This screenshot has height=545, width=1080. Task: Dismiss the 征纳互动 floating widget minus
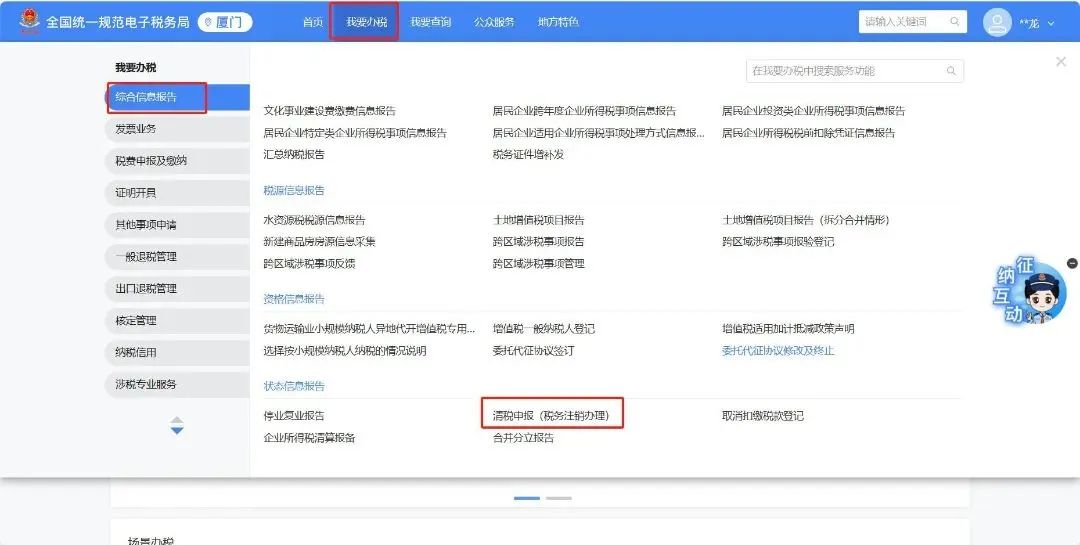[1072, 263]
